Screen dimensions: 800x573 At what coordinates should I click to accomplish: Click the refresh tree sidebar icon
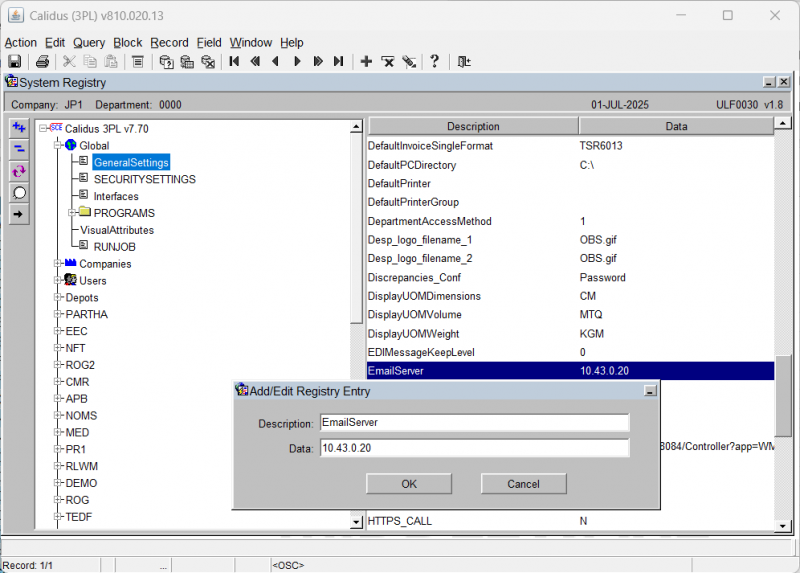pos(19,171)
